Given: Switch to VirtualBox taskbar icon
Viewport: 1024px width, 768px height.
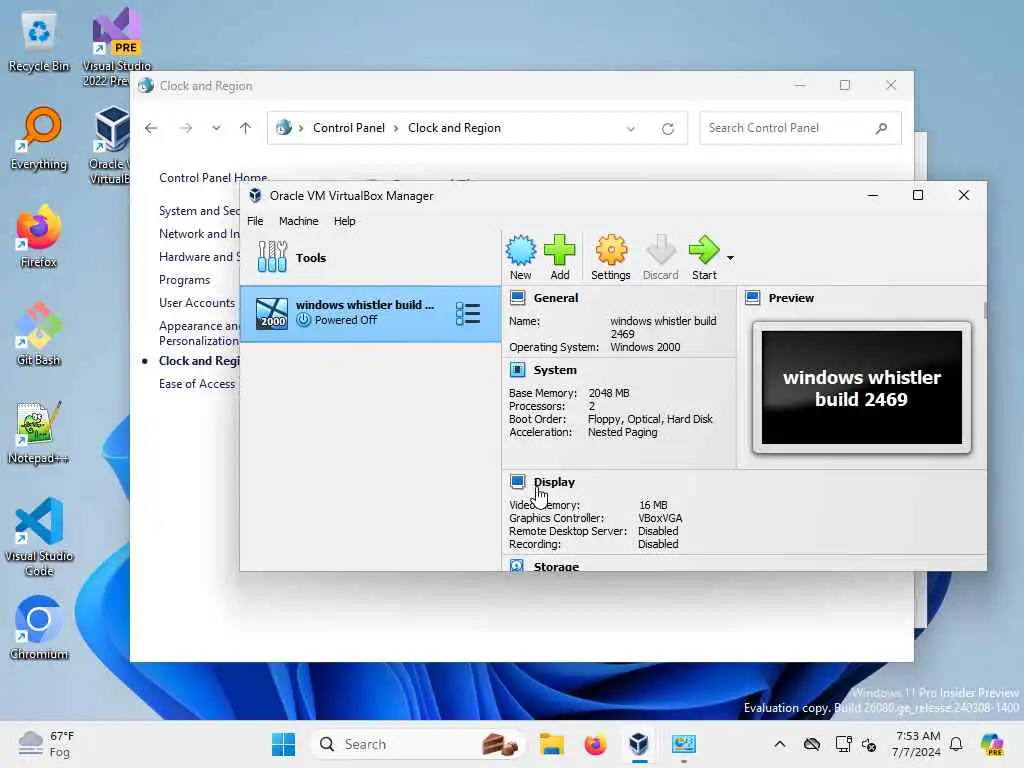Looking at the screenshot, I should 639,744.
